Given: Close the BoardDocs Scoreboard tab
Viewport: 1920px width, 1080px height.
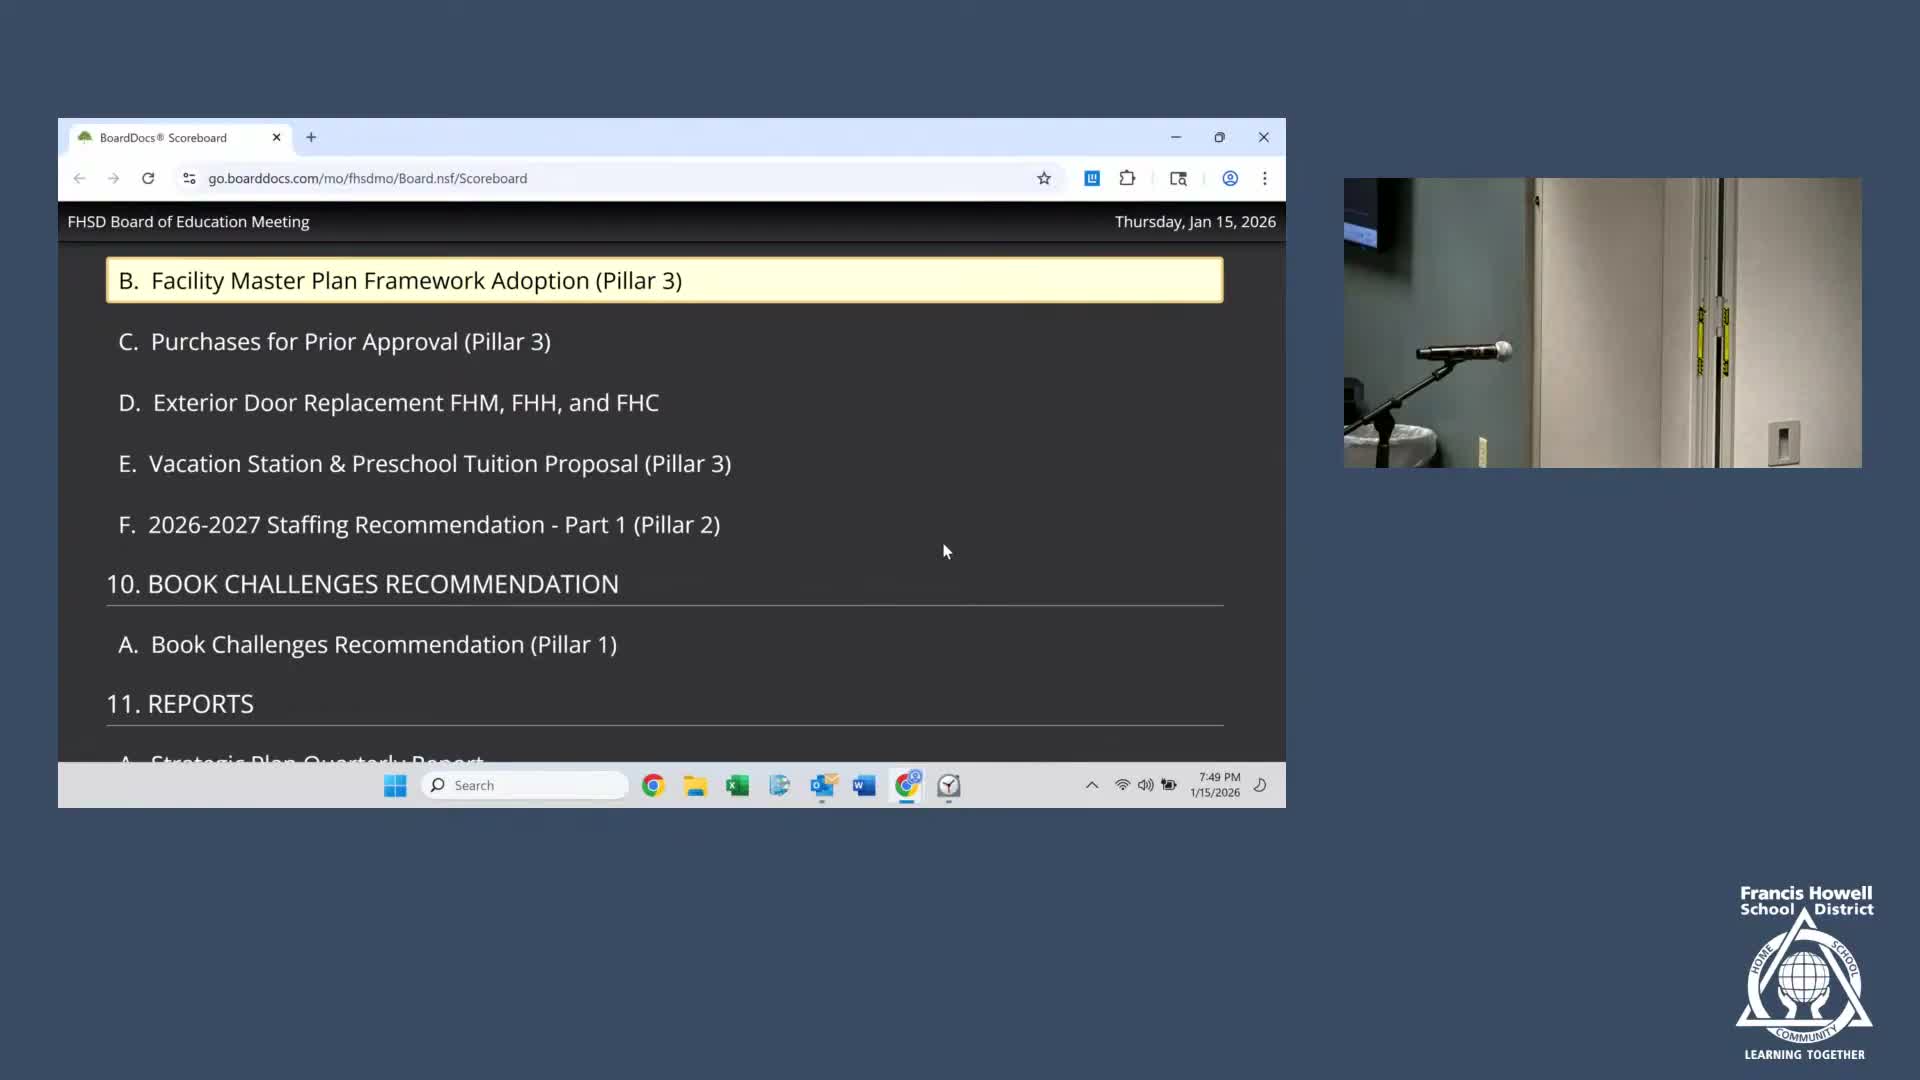Looking at the screenshot, I should [277, 137].
